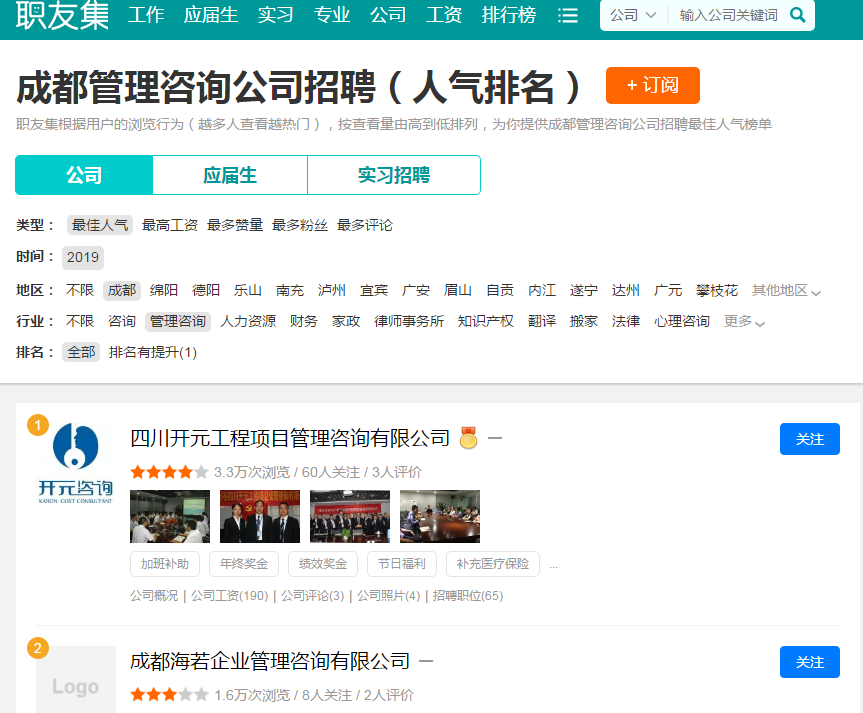Click the gold medal icon beside 四川开元
This screenshot has width=863, height=713.
coord(468,438)
